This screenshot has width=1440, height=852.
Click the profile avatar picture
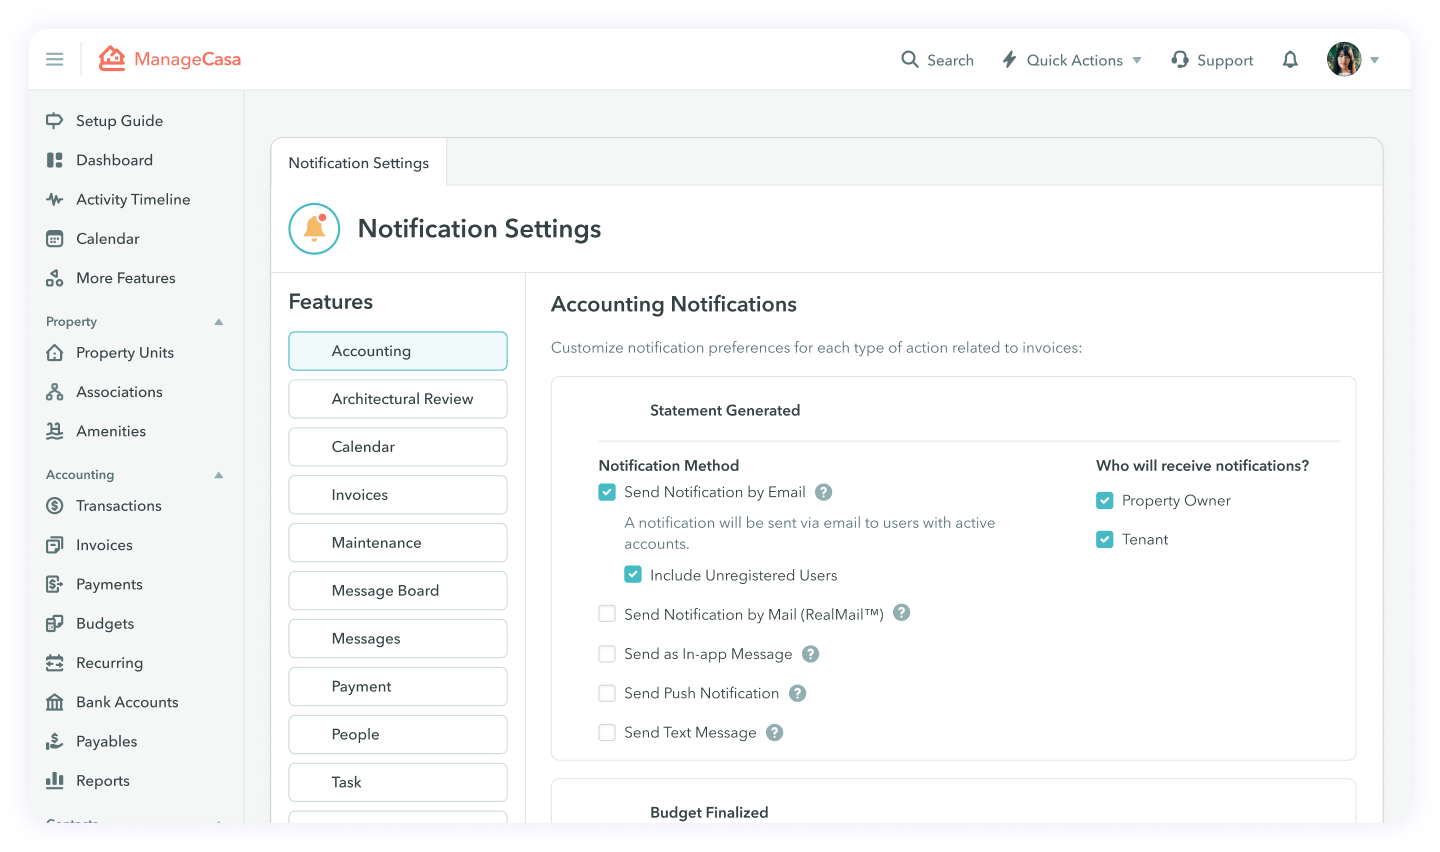[1344, 58]
